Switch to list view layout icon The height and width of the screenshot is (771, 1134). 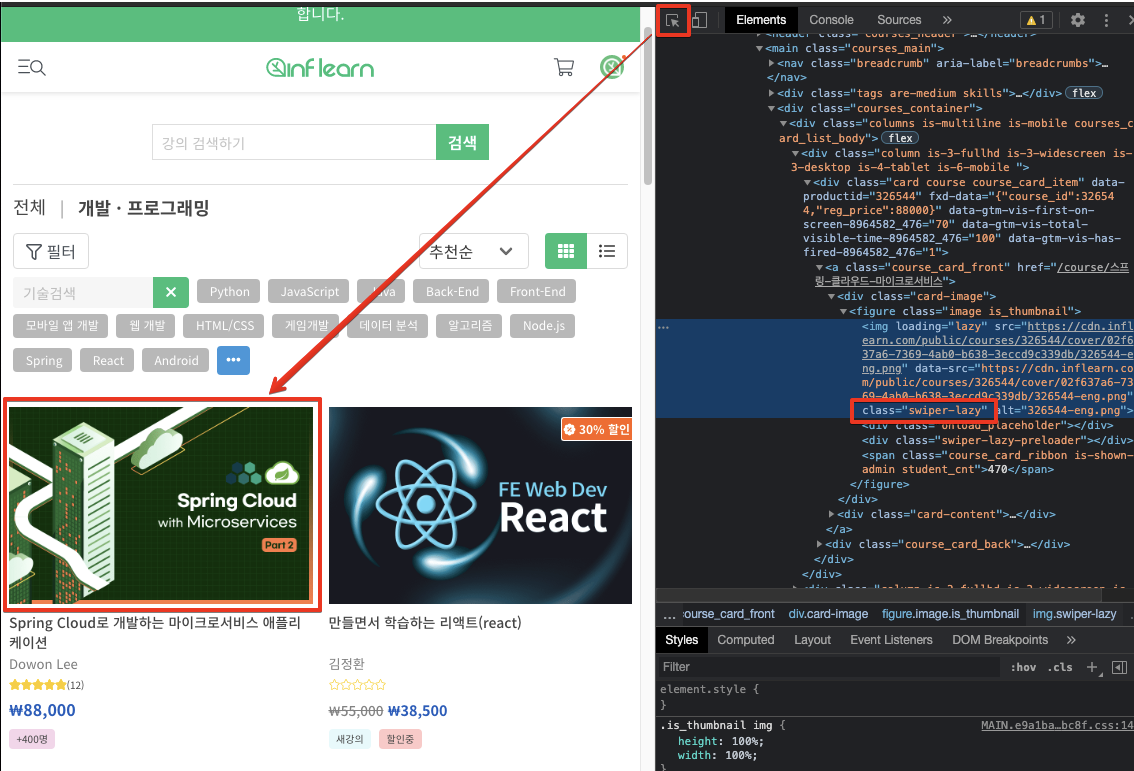[607, 251]
